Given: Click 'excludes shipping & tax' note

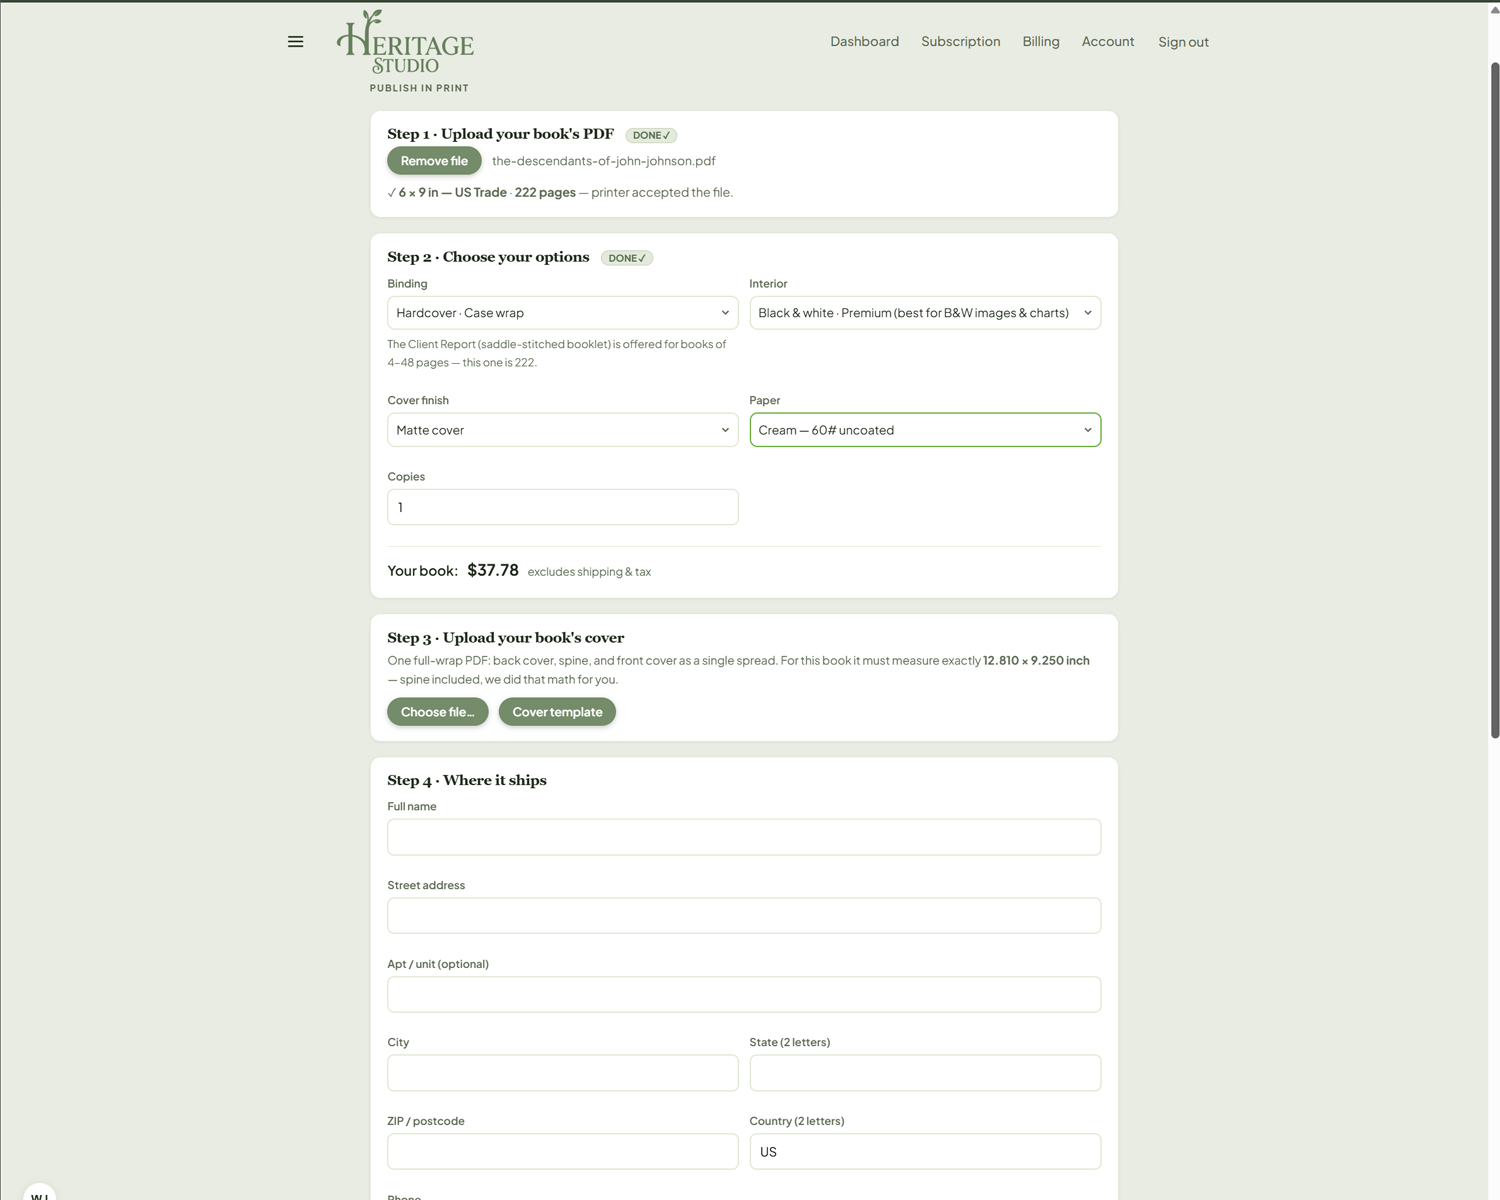Looking at the screenshot, I should tap(589, 572).
